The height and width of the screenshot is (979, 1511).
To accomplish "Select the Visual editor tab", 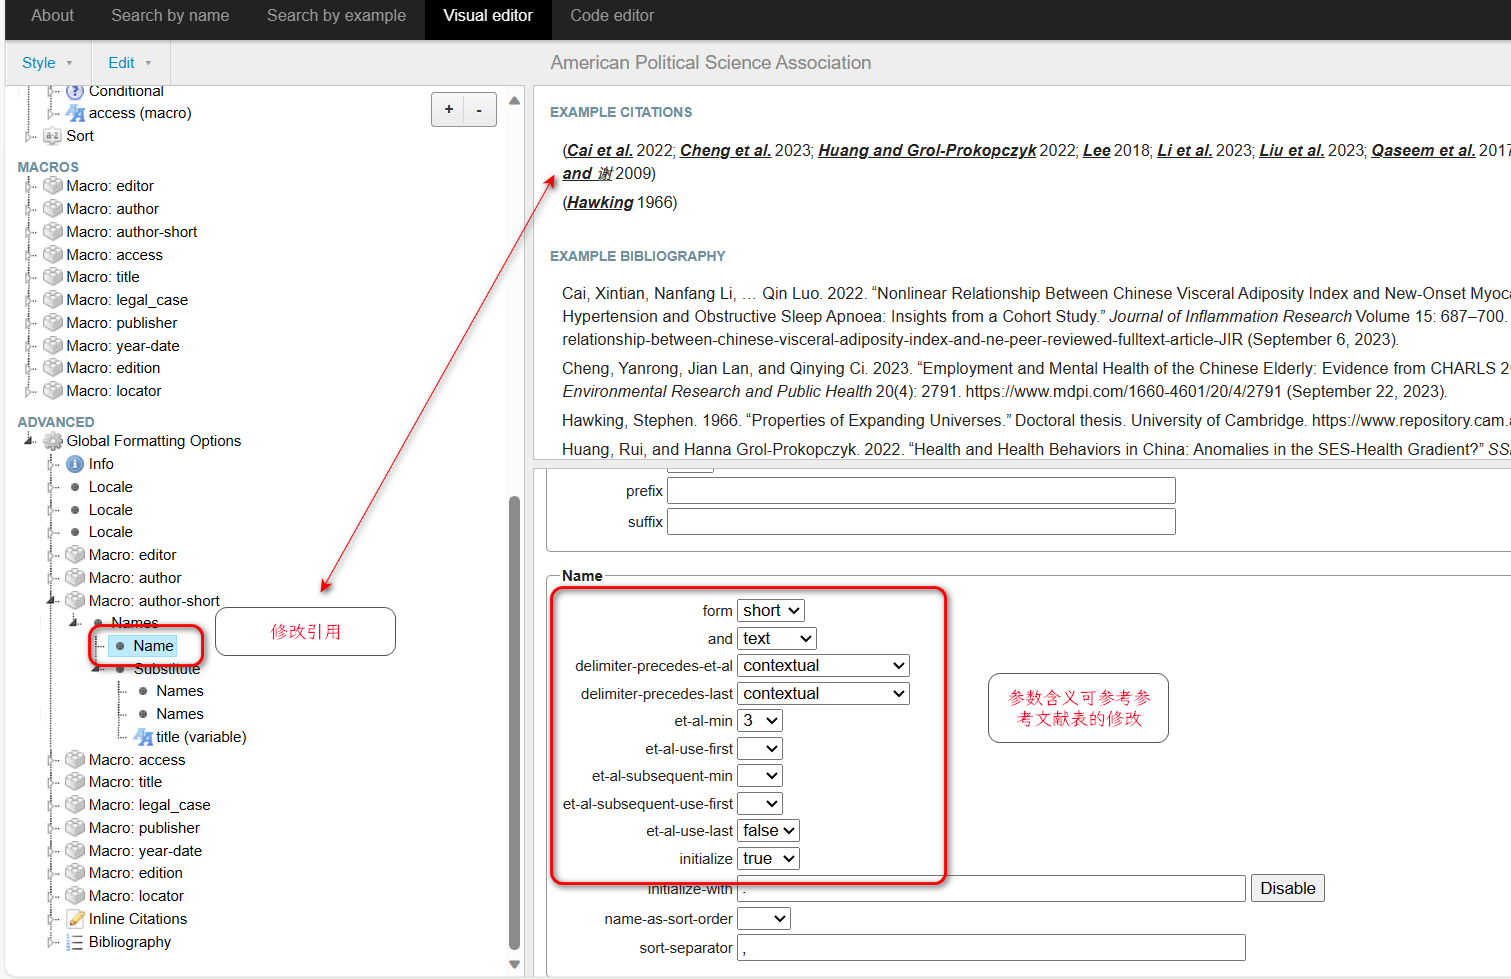I will 488,18.
